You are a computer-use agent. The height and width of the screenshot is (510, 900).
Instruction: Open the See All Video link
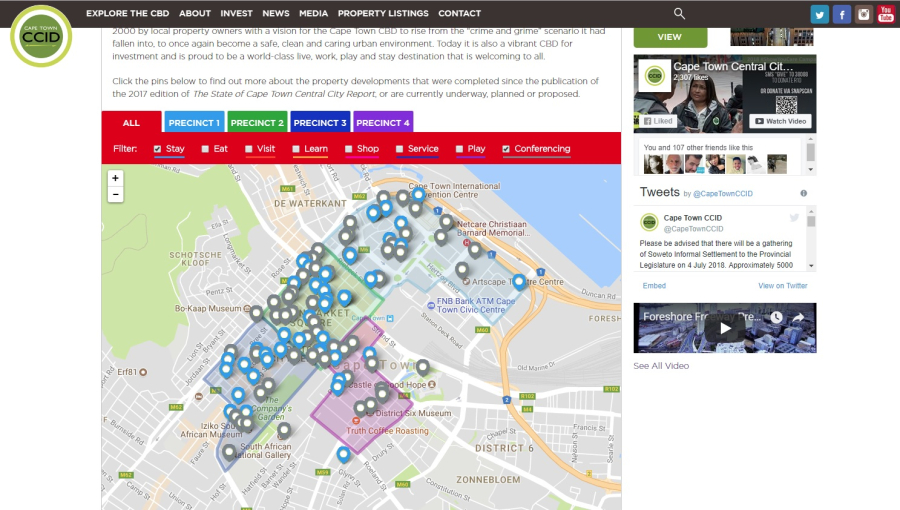pos(661,365)
